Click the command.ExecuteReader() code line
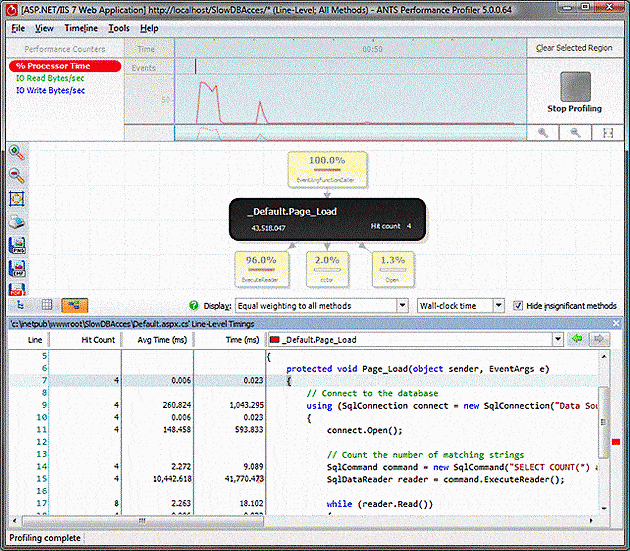Image resolution: width=630 pixels, height=551 pixels. coord(446,479)
